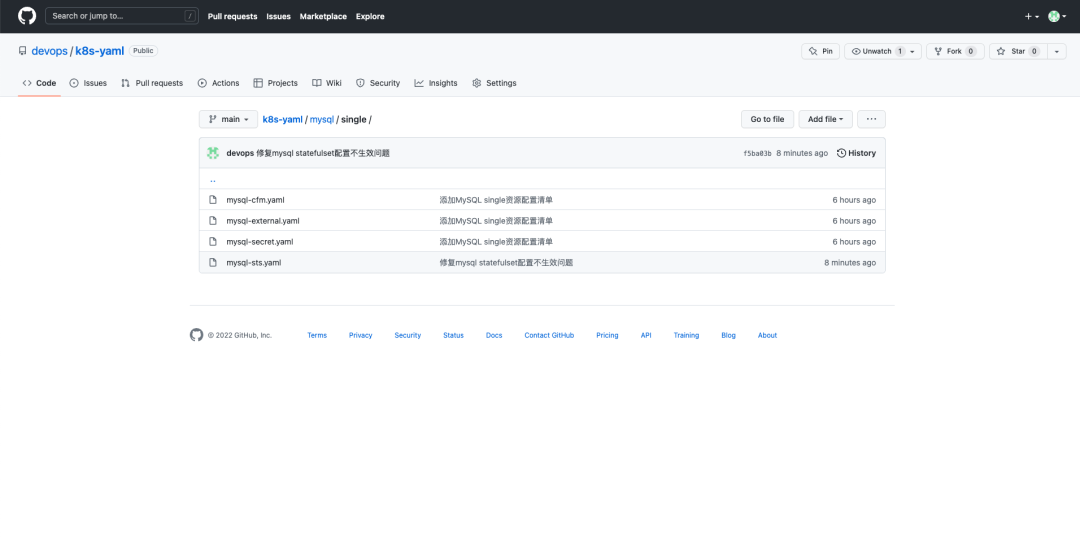This screenshot has height=541, width=1080.
Task: Open commit message on mysql-sts.yaml row
Action: pos(506,263)
